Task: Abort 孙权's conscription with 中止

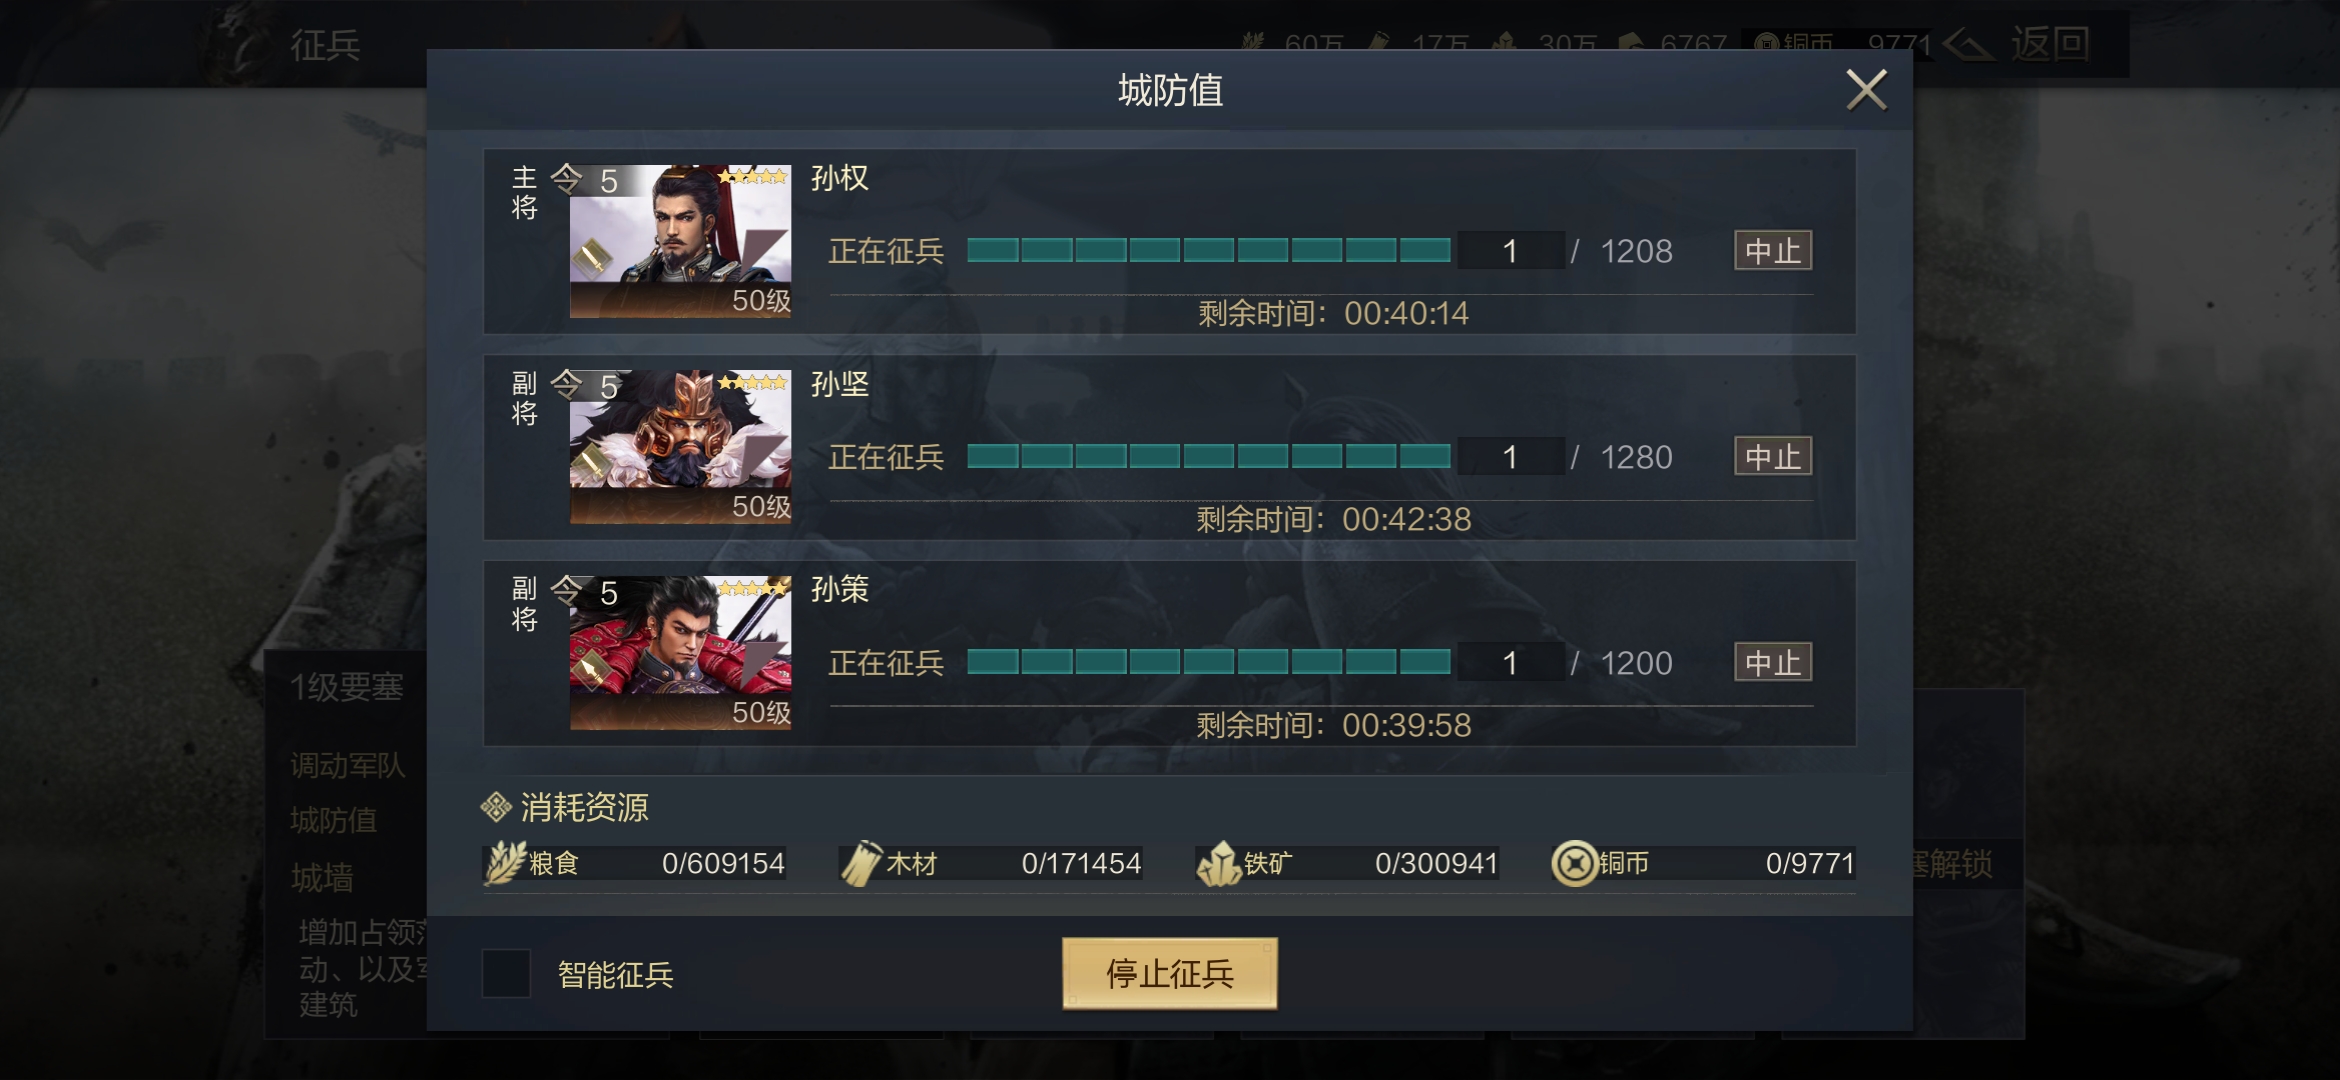Action: coord(1773,250)
